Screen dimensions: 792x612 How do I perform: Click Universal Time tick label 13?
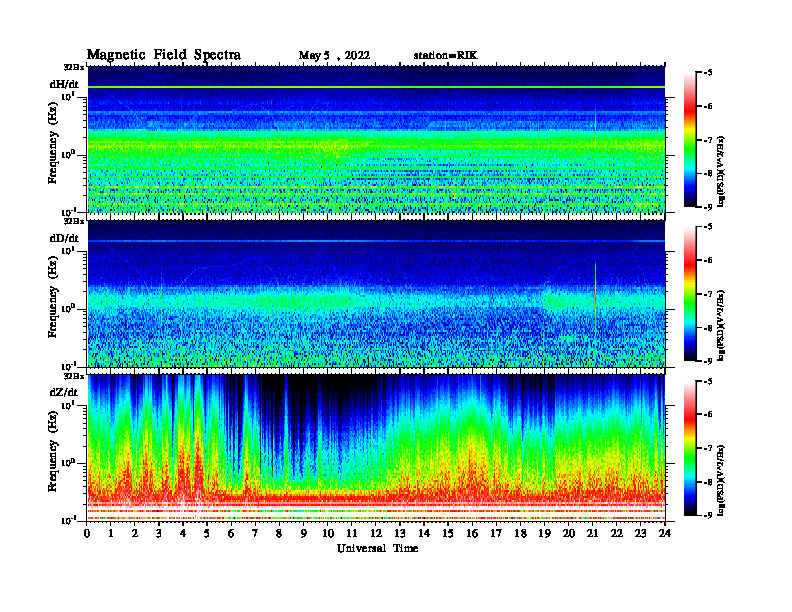tap(400, 533)
